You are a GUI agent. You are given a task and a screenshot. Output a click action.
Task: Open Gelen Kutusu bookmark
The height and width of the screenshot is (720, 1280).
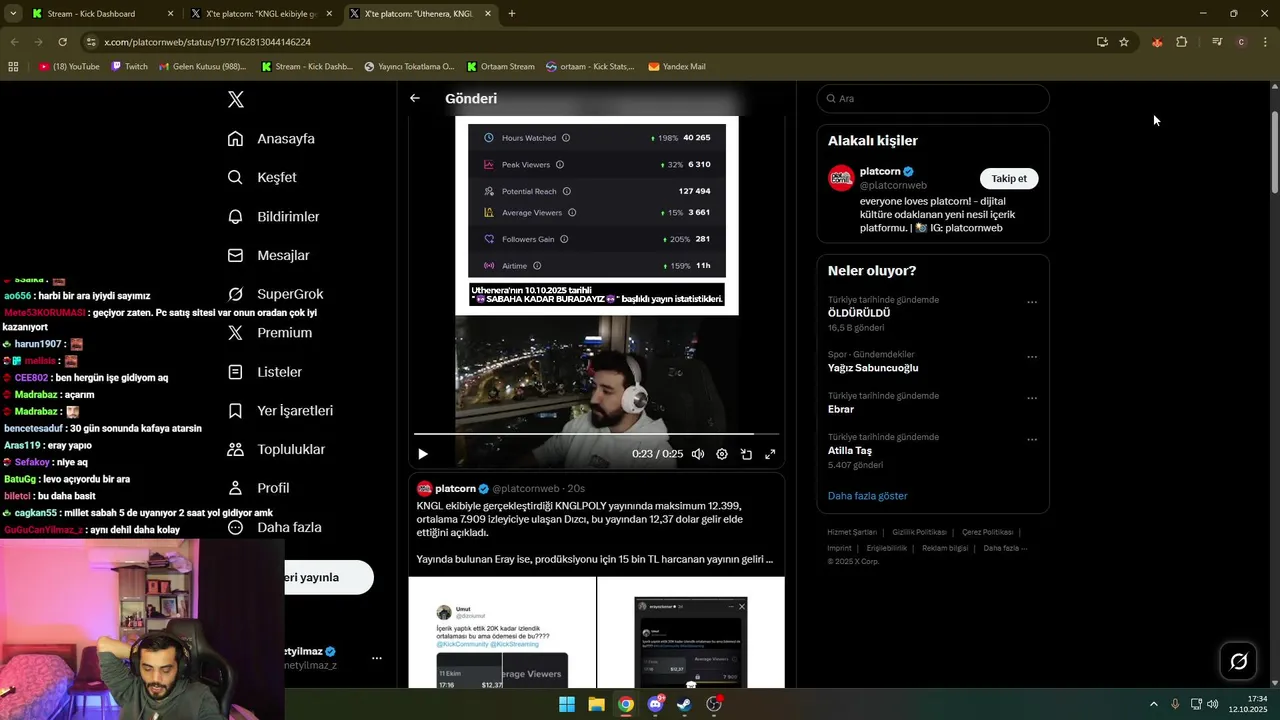tap(202, 67)
